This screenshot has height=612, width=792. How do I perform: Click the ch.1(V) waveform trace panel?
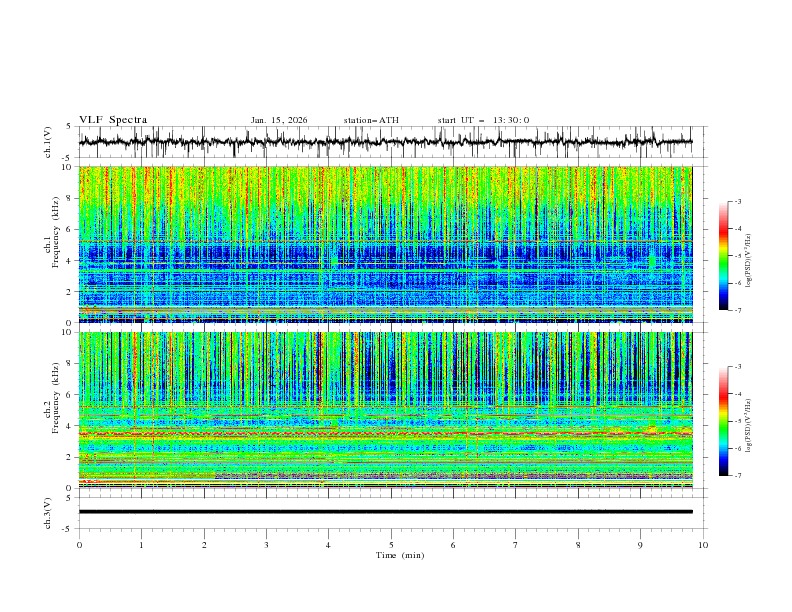pos(390,142)
